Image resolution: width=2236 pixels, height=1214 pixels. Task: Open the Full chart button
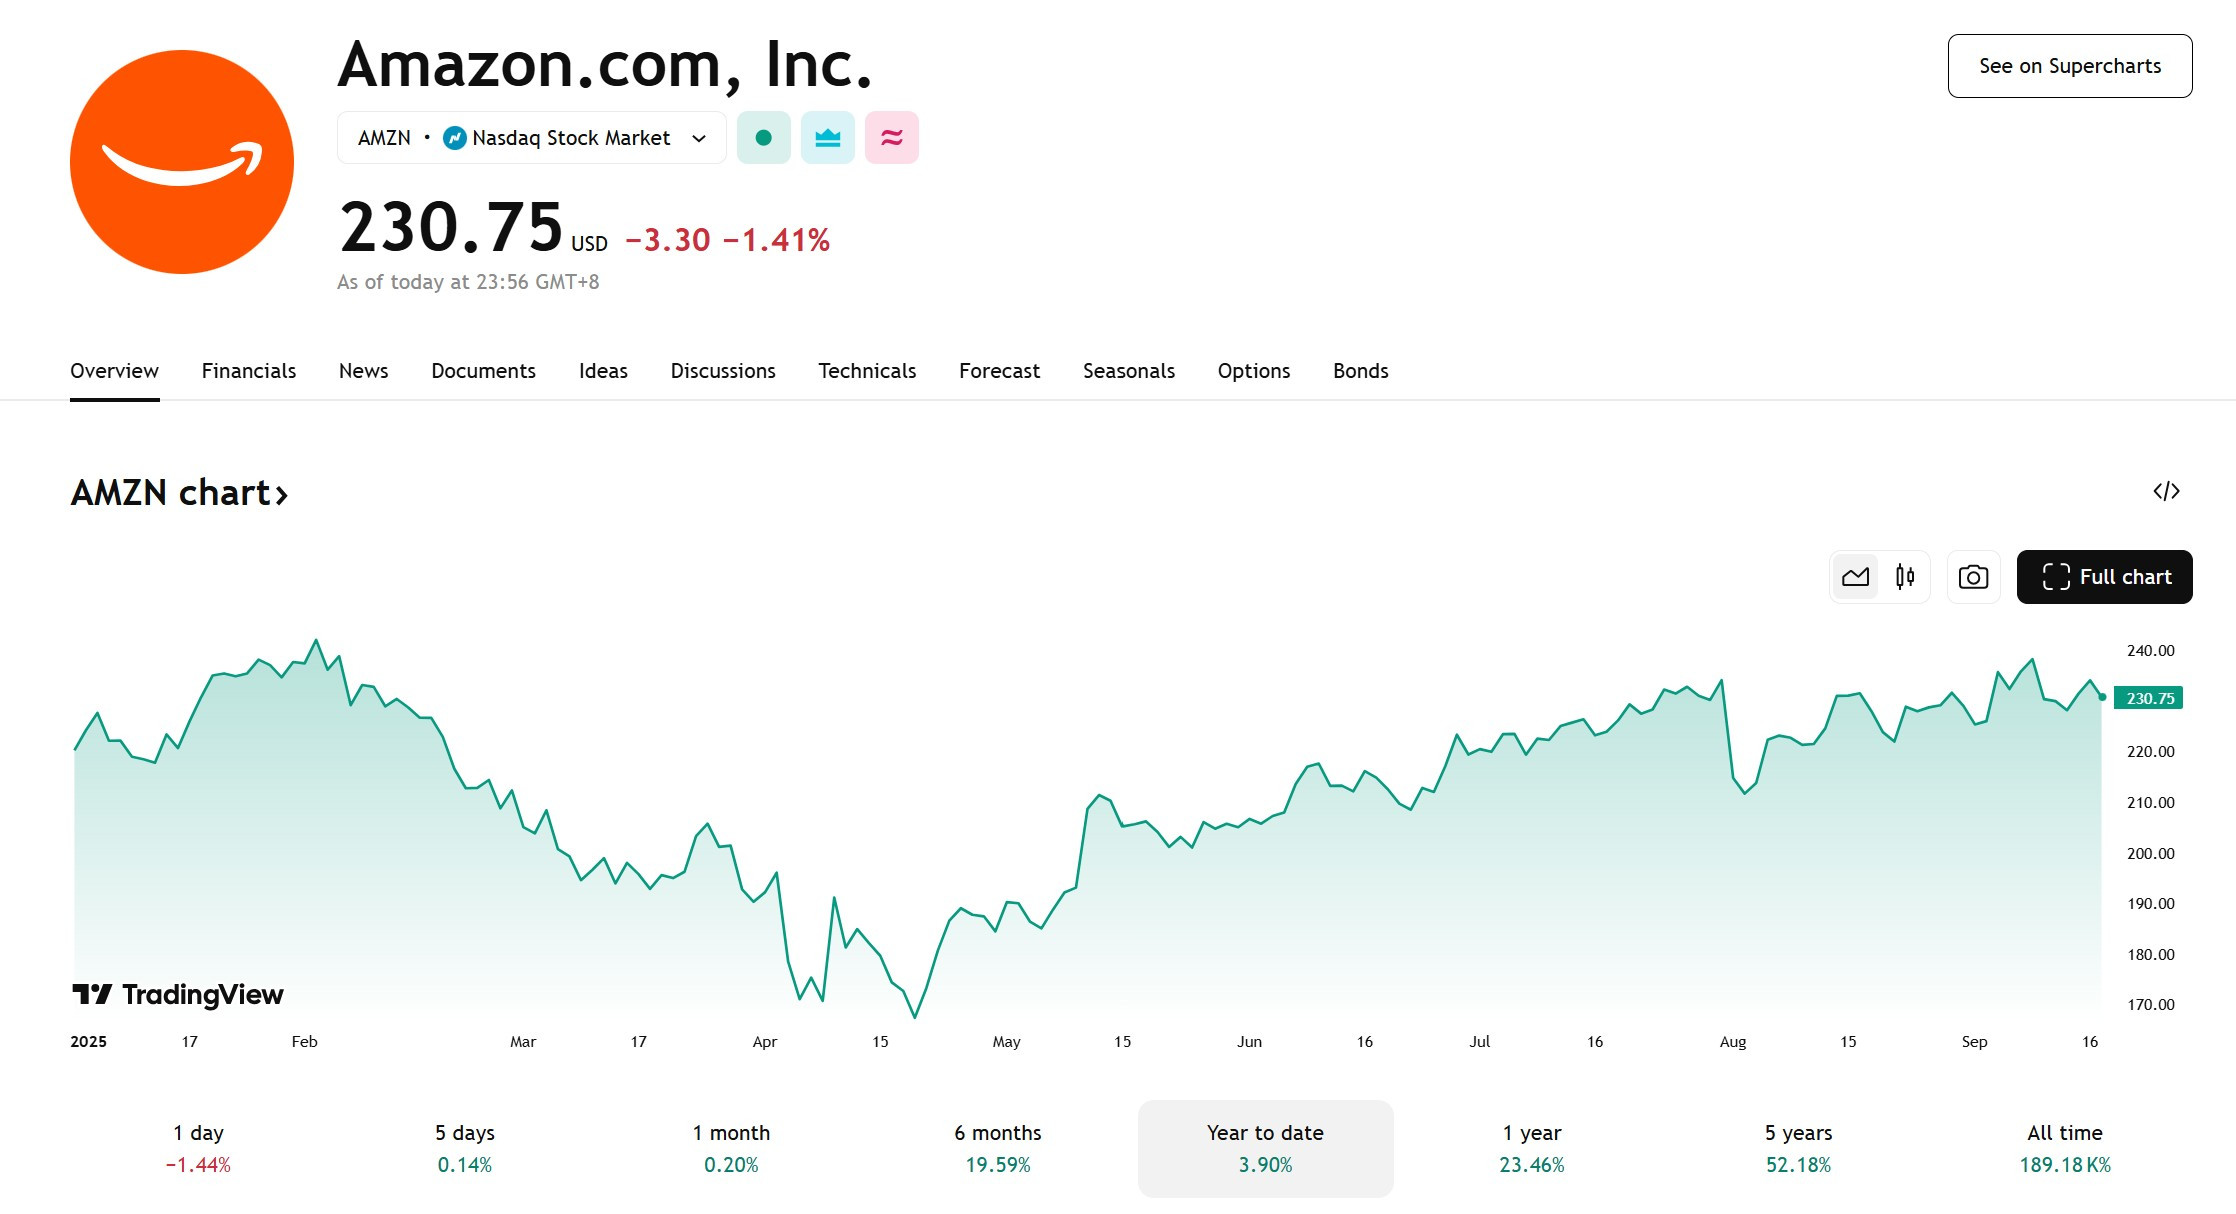2105,577
